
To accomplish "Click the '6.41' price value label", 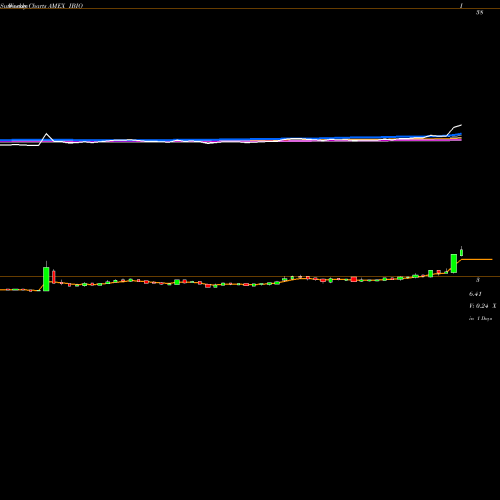I will pos(475,294).
